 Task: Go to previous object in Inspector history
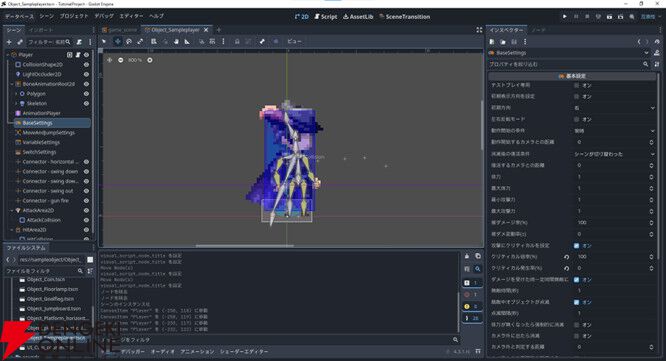tap(639, 42)
